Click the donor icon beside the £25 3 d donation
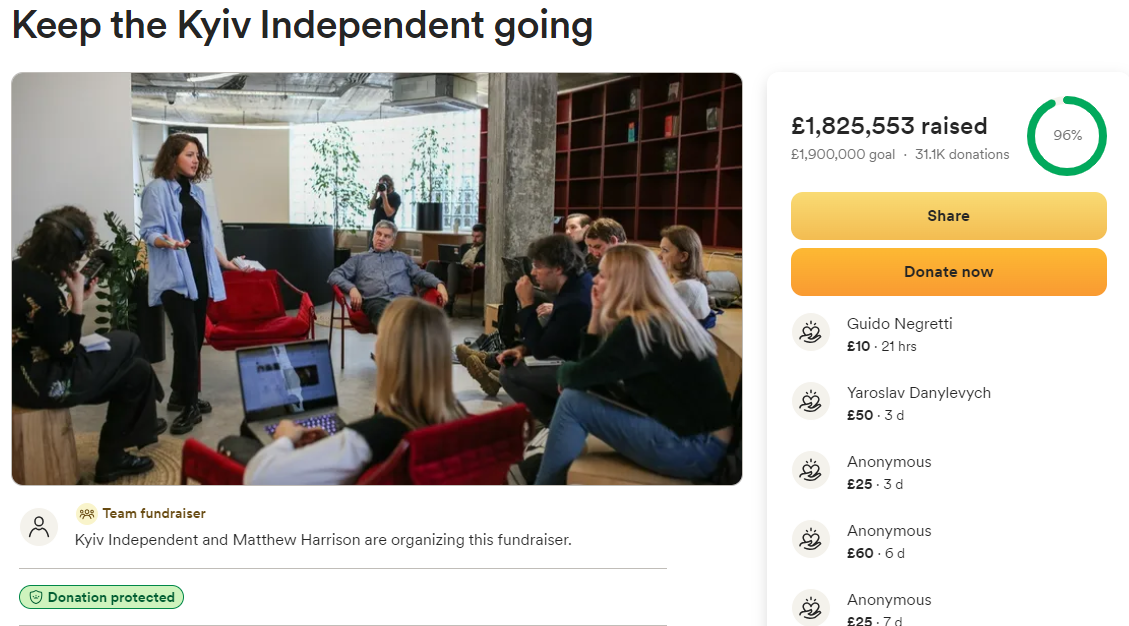1129x626 pixels. click(x=811, y=471)
